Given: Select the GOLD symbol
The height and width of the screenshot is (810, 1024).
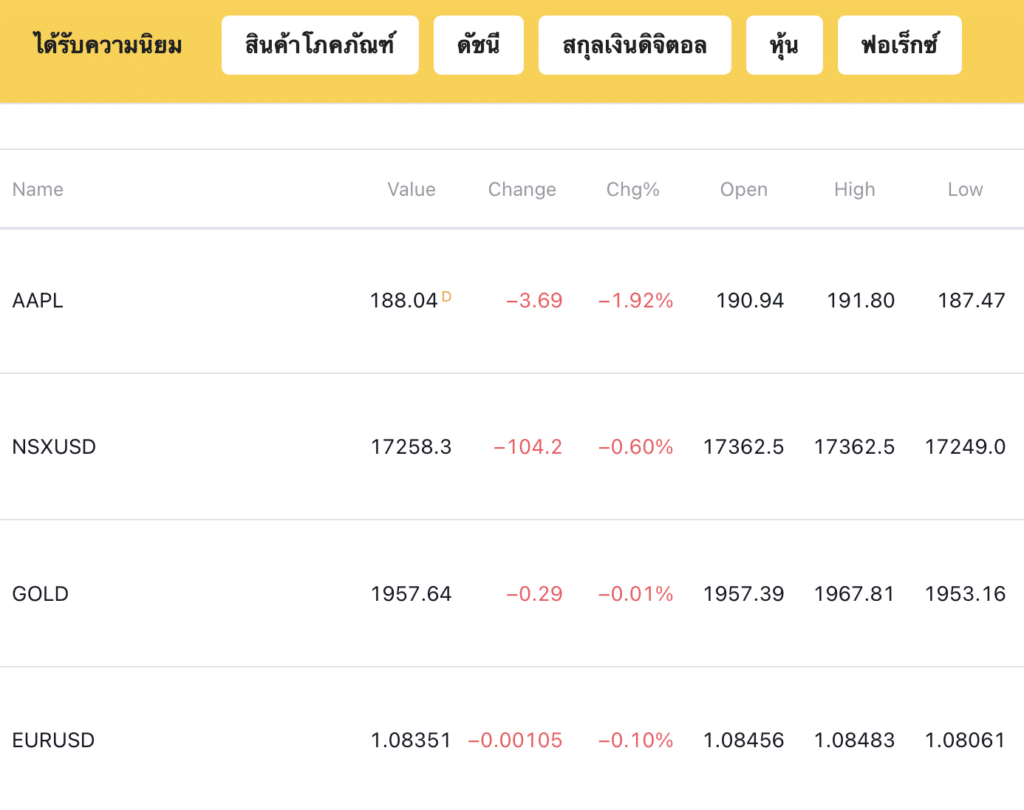Looking at the screenshot, I should pyautogui.click(x=41, y=594).
